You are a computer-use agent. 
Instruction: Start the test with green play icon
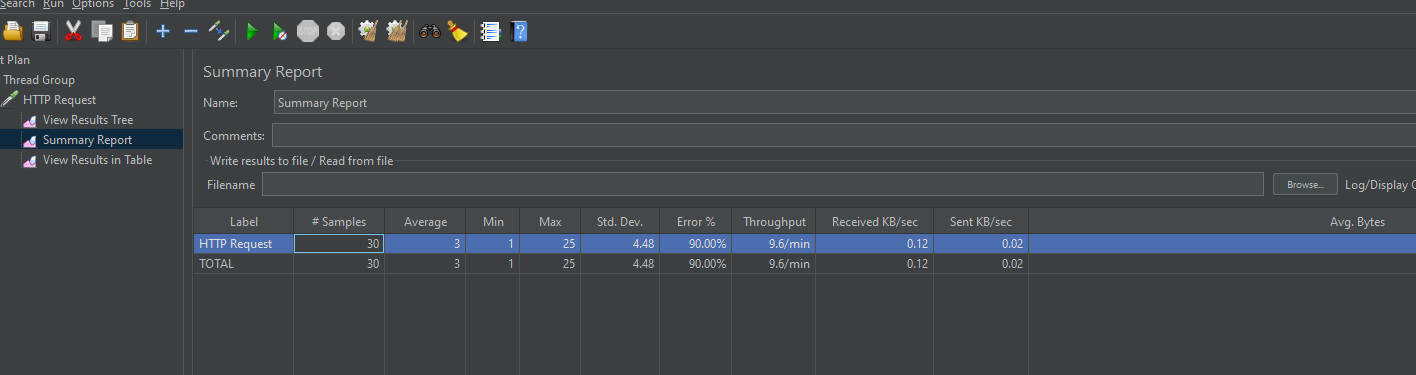[x=252, y=32]
